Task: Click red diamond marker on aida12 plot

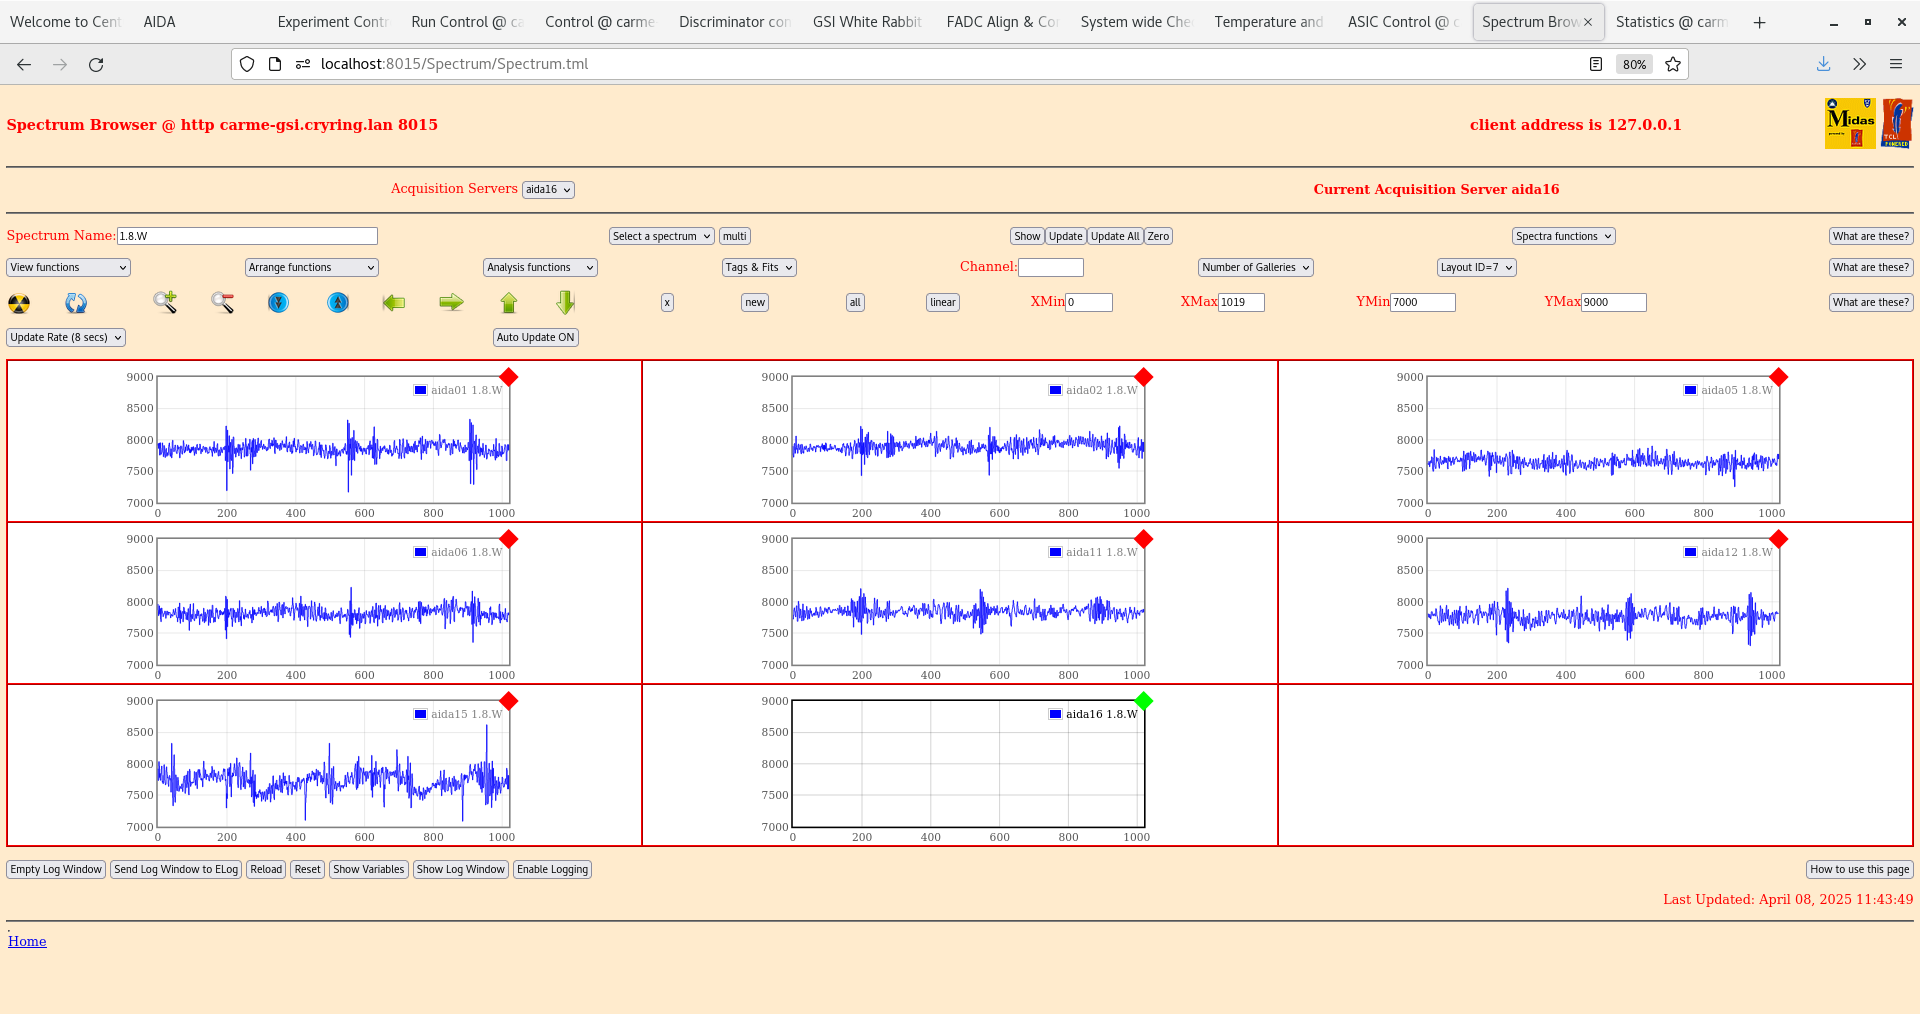Action: coord(1779,539)
